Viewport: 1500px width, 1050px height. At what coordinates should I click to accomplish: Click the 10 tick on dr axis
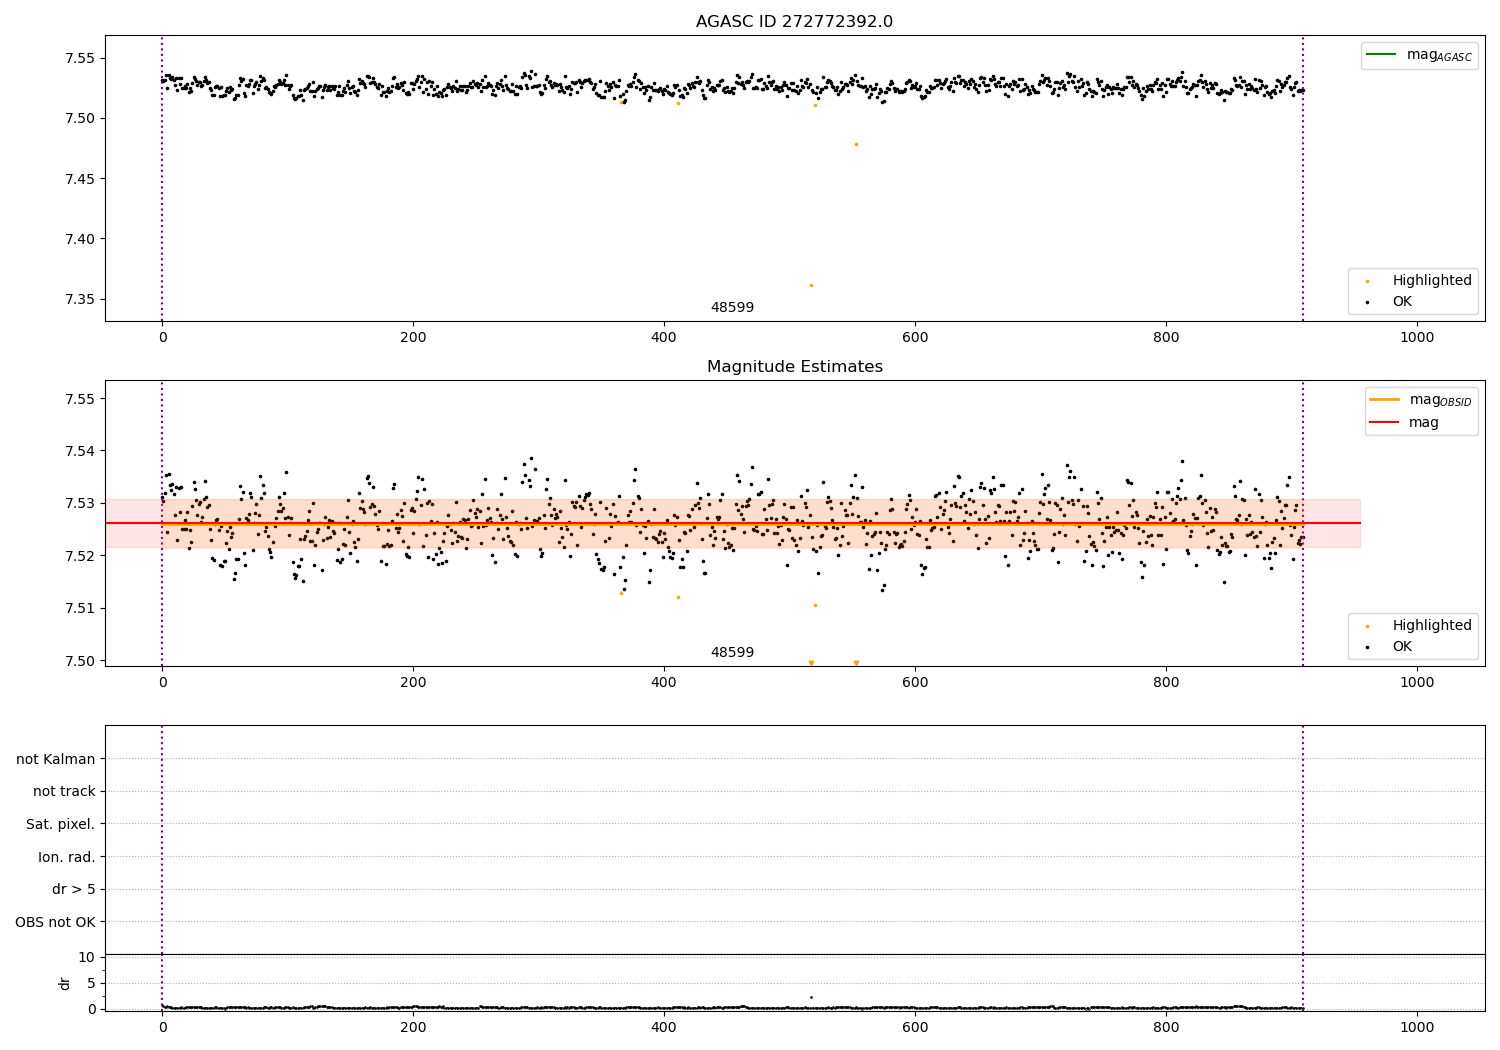coord(86,957)
